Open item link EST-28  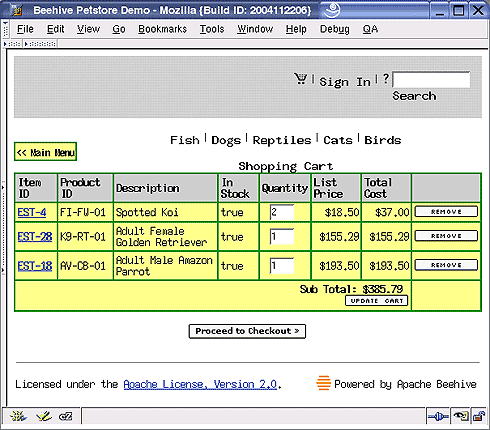[35, 237]
